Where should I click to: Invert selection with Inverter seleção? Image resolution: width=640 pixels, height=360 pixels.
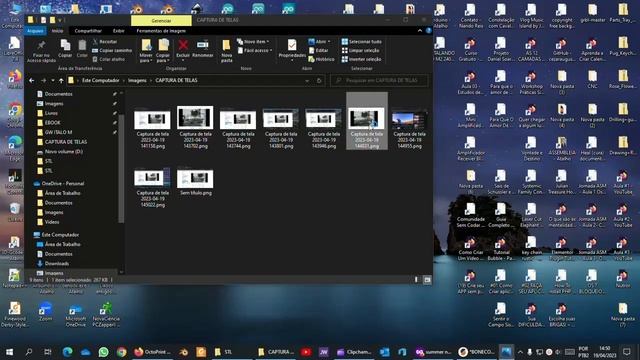click(x=361, y=59)
